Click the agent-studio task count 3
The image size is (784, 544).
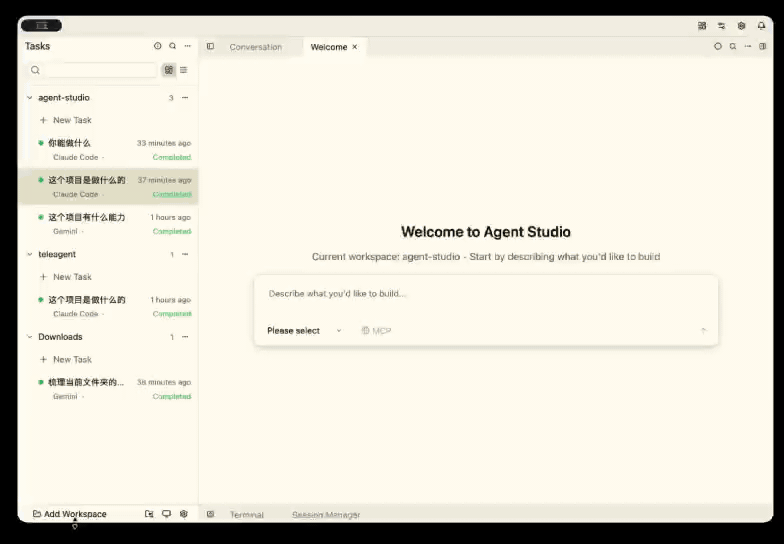[171, 98]
